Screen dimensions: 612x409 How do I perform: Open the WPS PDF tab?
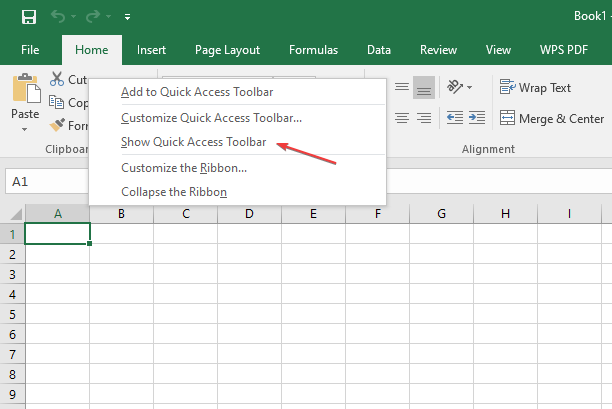coord(564,50)
